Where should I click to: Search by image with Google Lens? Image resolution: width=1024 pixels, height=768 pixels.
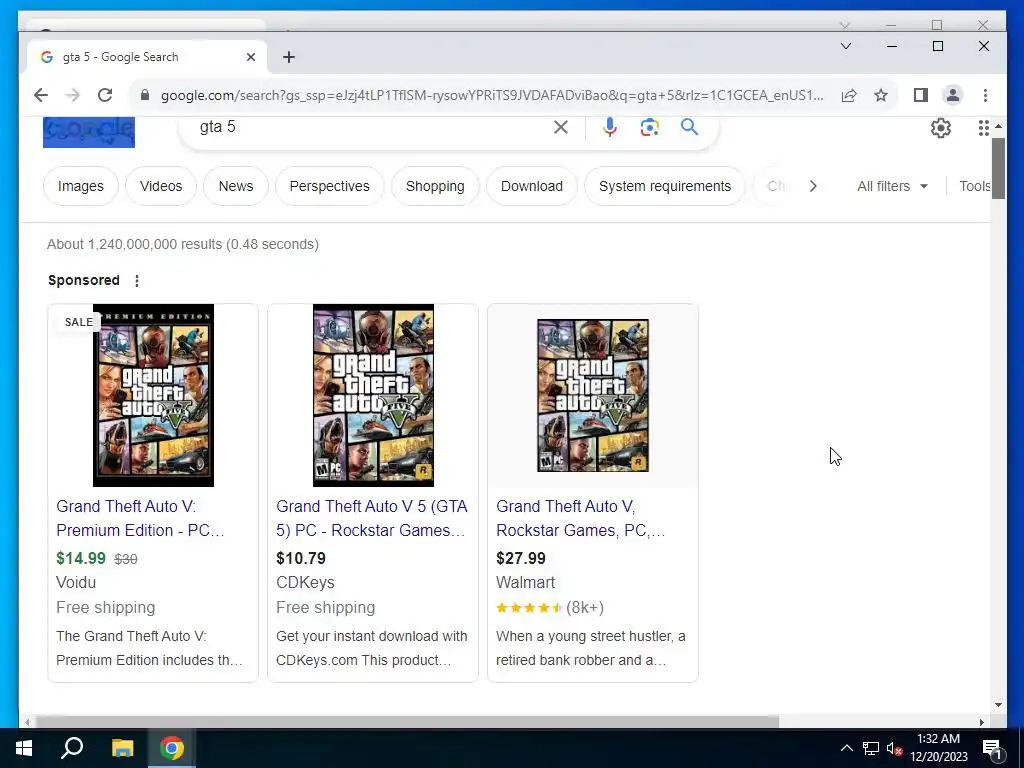pos(649,127)
